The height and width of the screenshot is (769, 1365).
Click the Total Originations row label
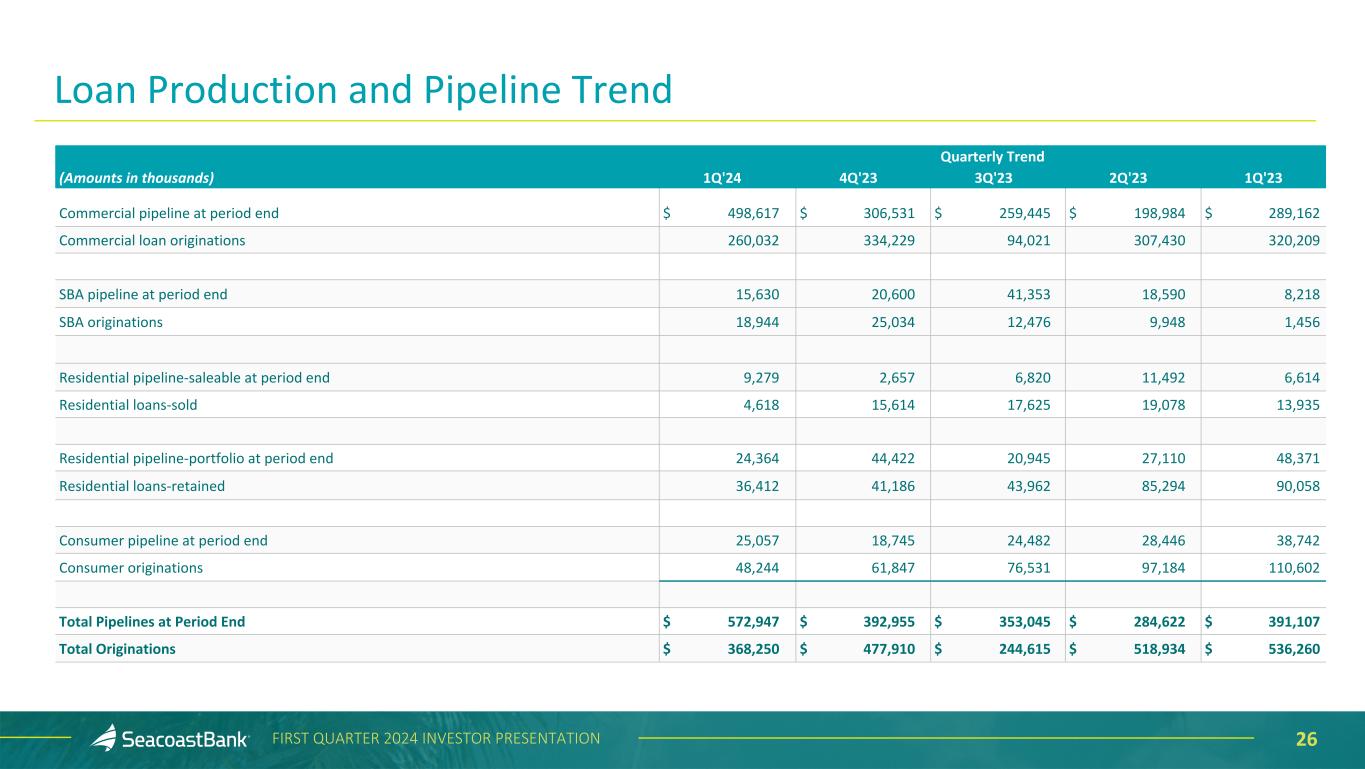[117, 649]
